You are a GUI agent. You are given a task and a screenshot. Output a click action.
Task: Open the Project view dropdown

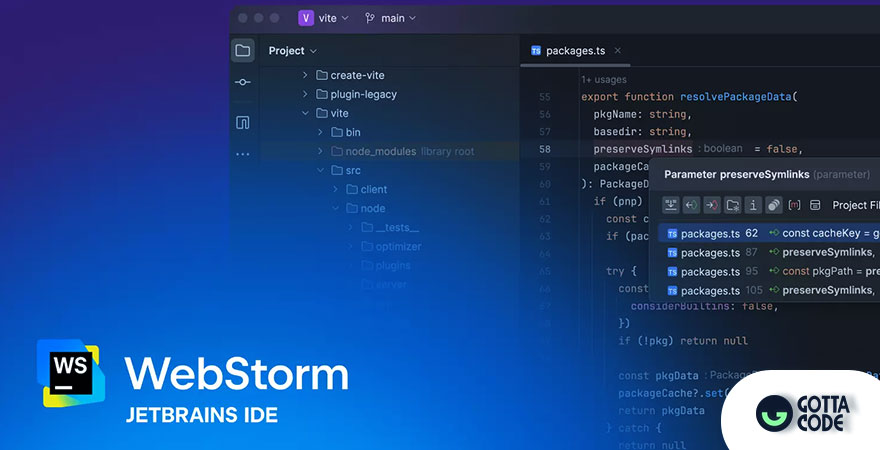292,50
